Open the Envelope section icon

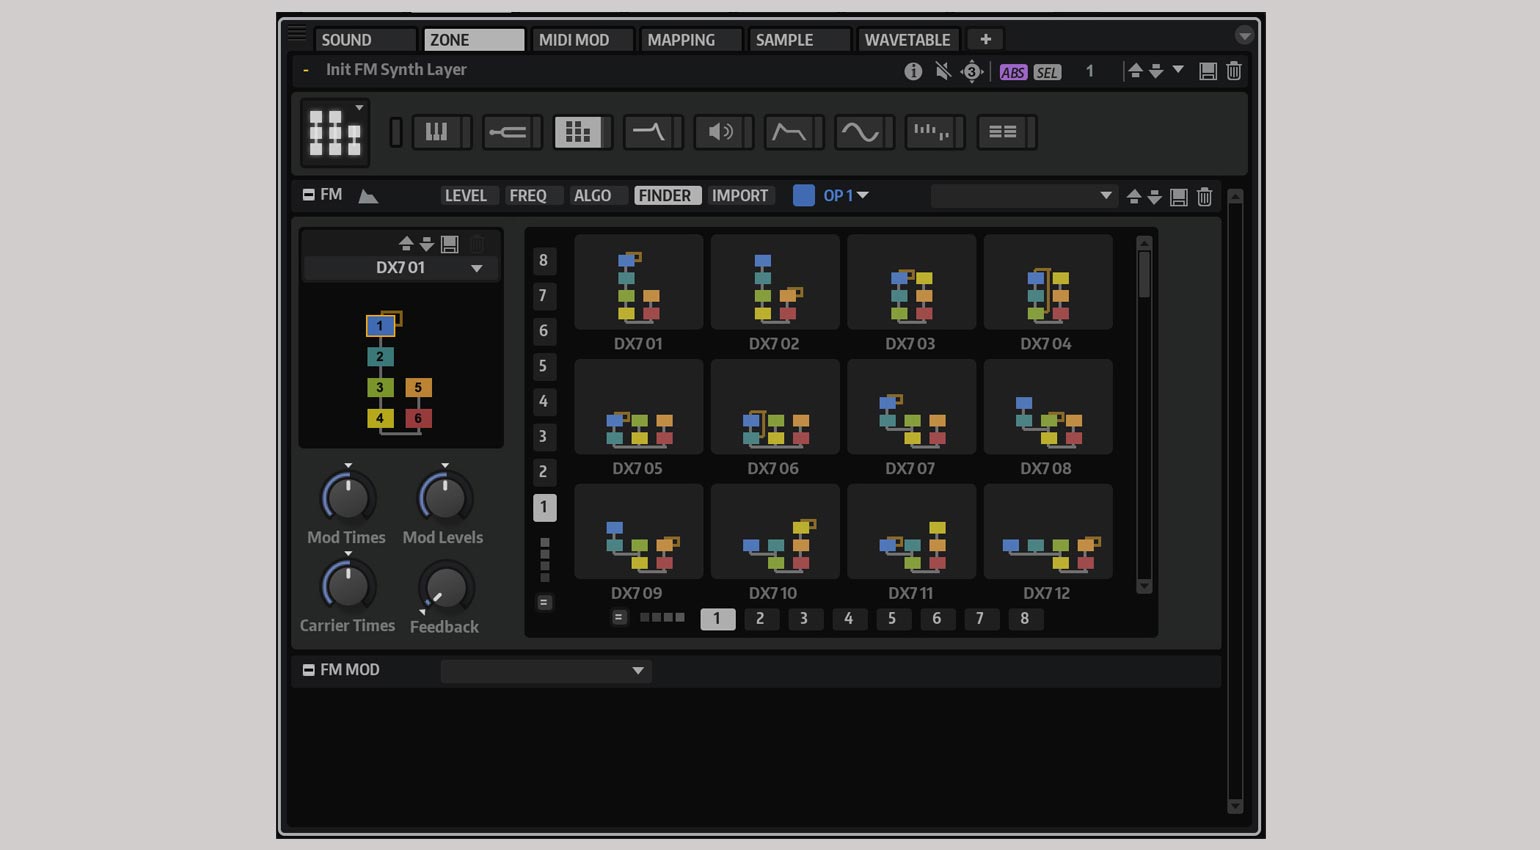(x=789, y=132)
